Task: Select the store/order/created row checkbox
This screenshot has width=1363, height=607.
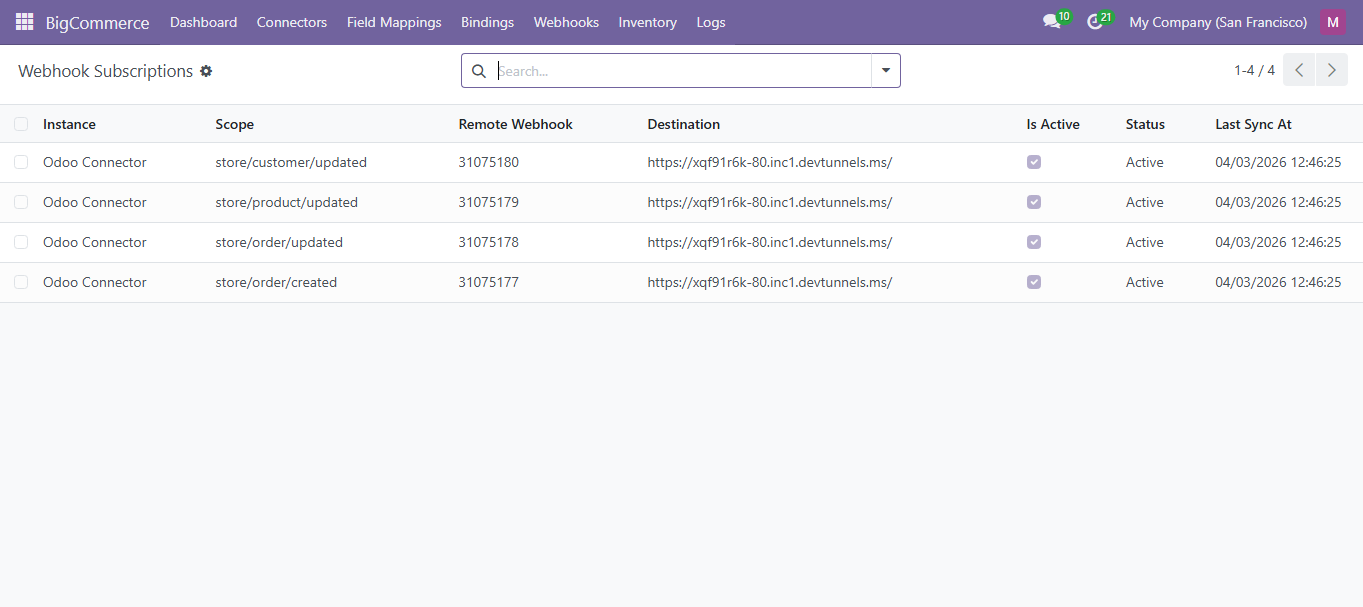Action: tap(21, 282)
